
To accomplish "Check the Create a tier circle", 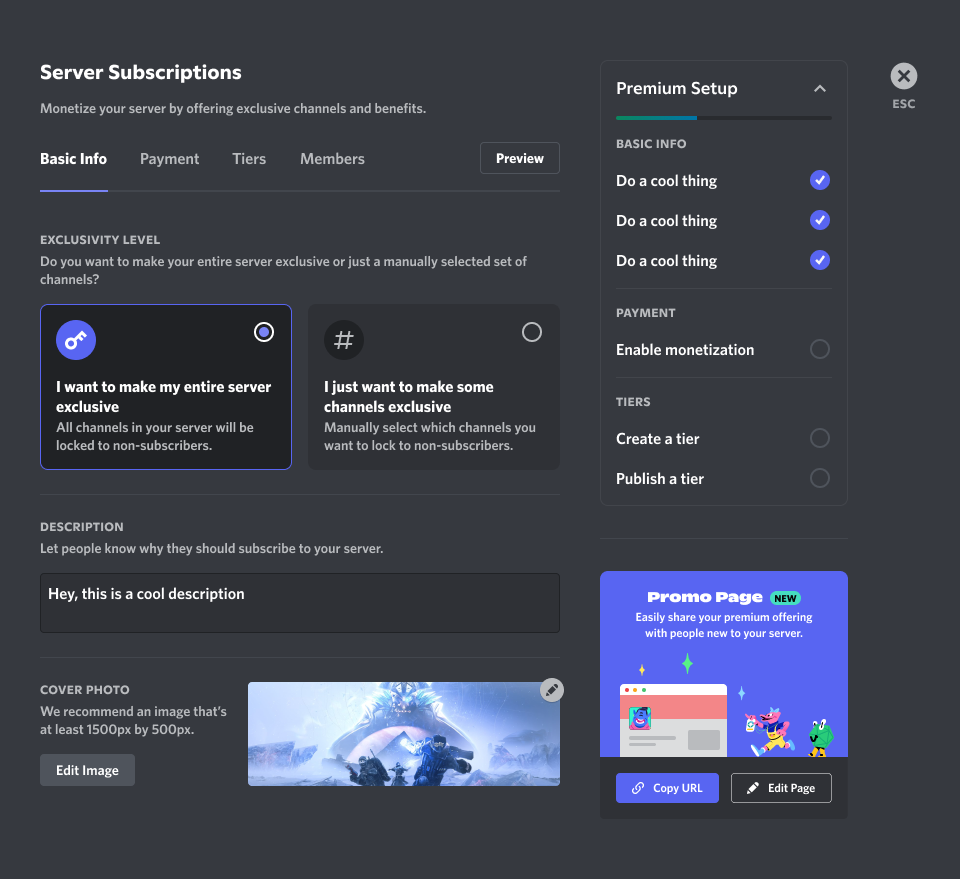I will 820,438.
